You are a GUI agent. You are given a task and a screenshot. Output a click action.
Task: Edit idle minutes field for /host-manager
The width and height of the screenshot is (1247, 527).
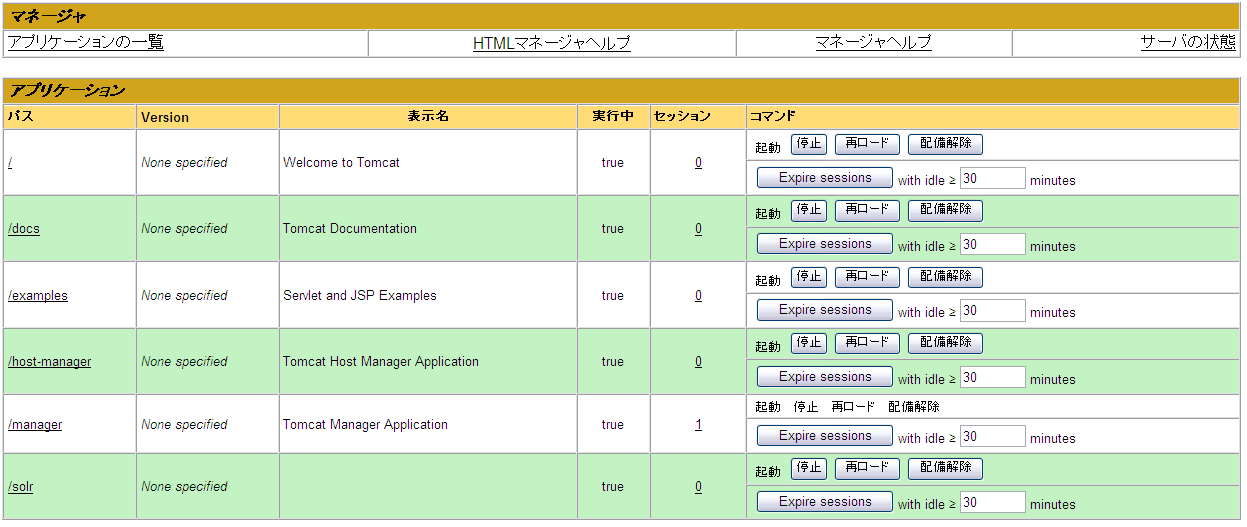(x=993, y=377)
